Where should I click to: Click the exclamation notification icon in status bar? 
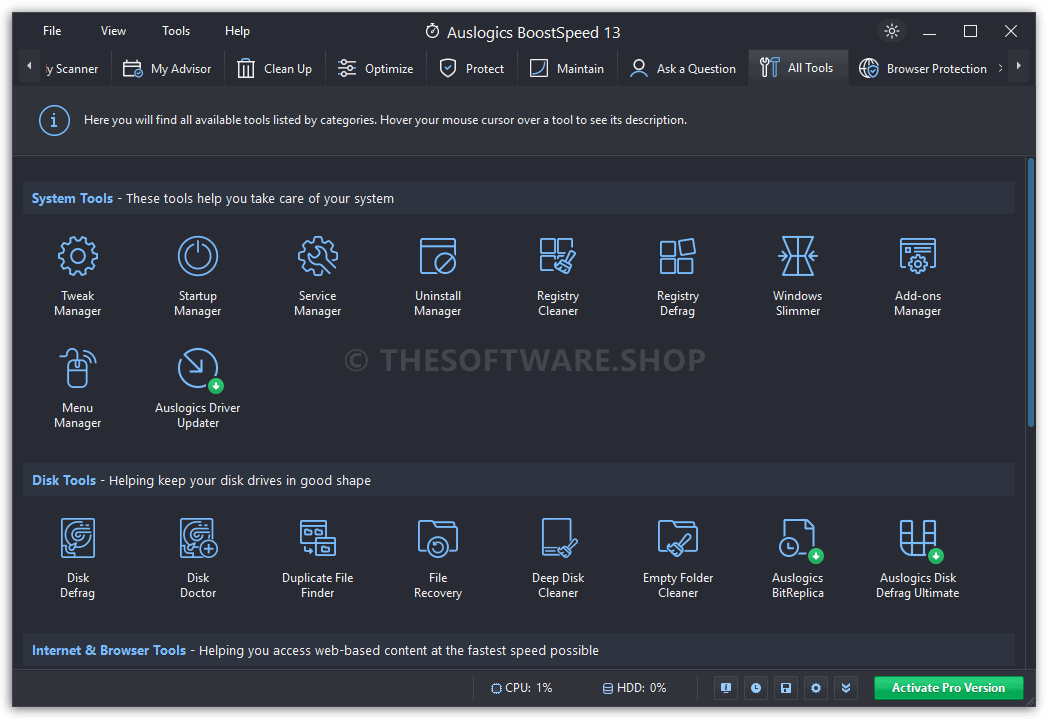(x=726, y=688)
